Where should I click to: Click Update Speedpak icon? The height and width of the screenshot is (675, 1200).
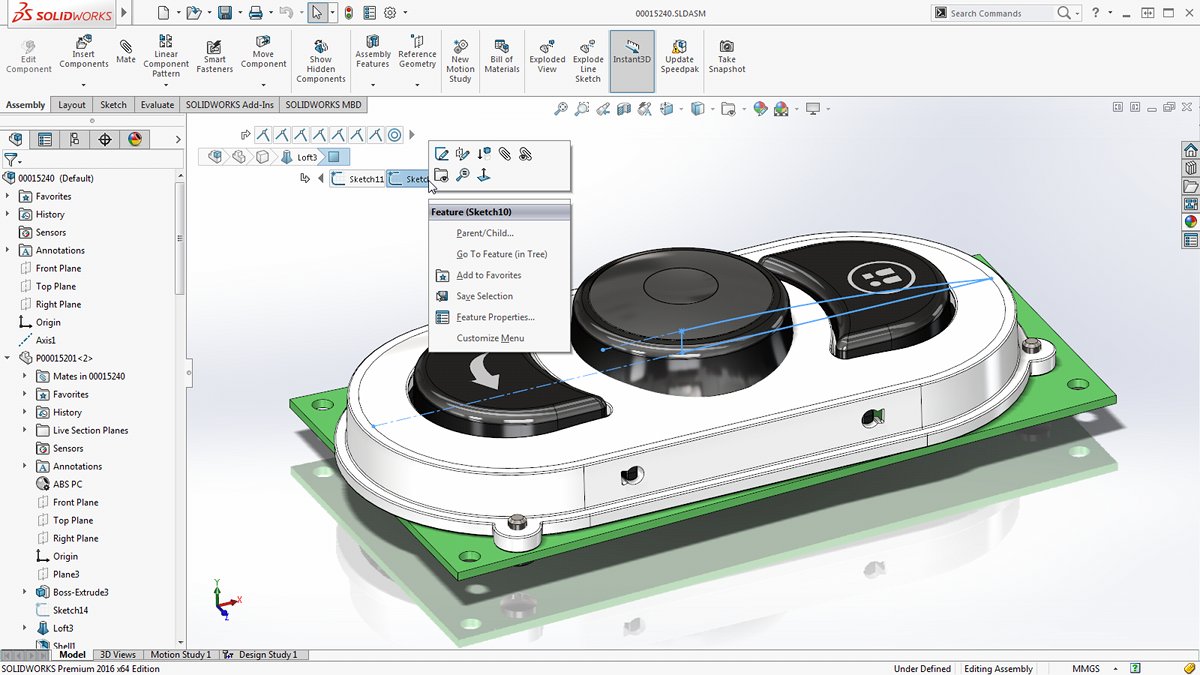click(679, 46)
